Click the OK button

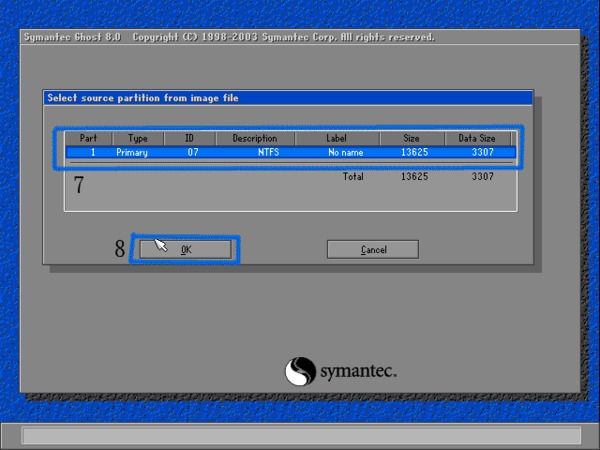click(186, 249)
